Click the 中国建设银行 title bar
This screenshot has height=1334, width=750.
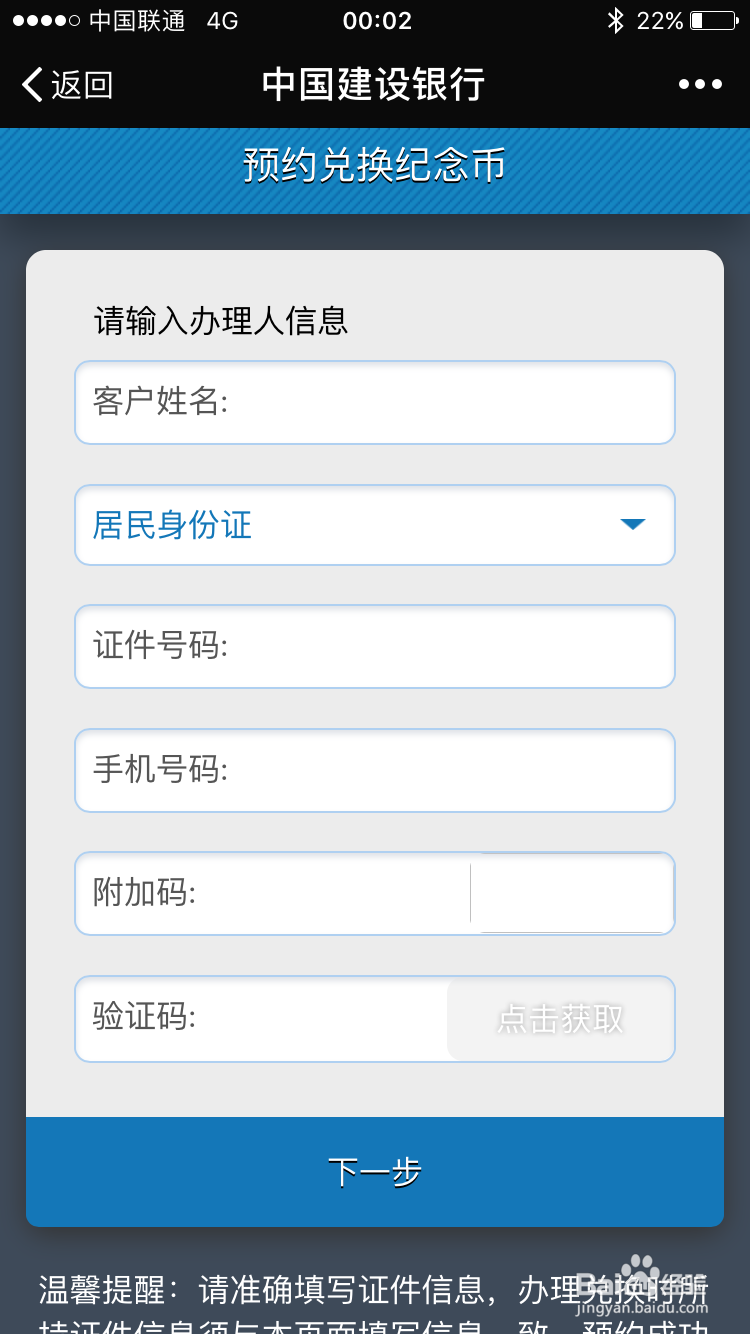[x=375, y=85]
